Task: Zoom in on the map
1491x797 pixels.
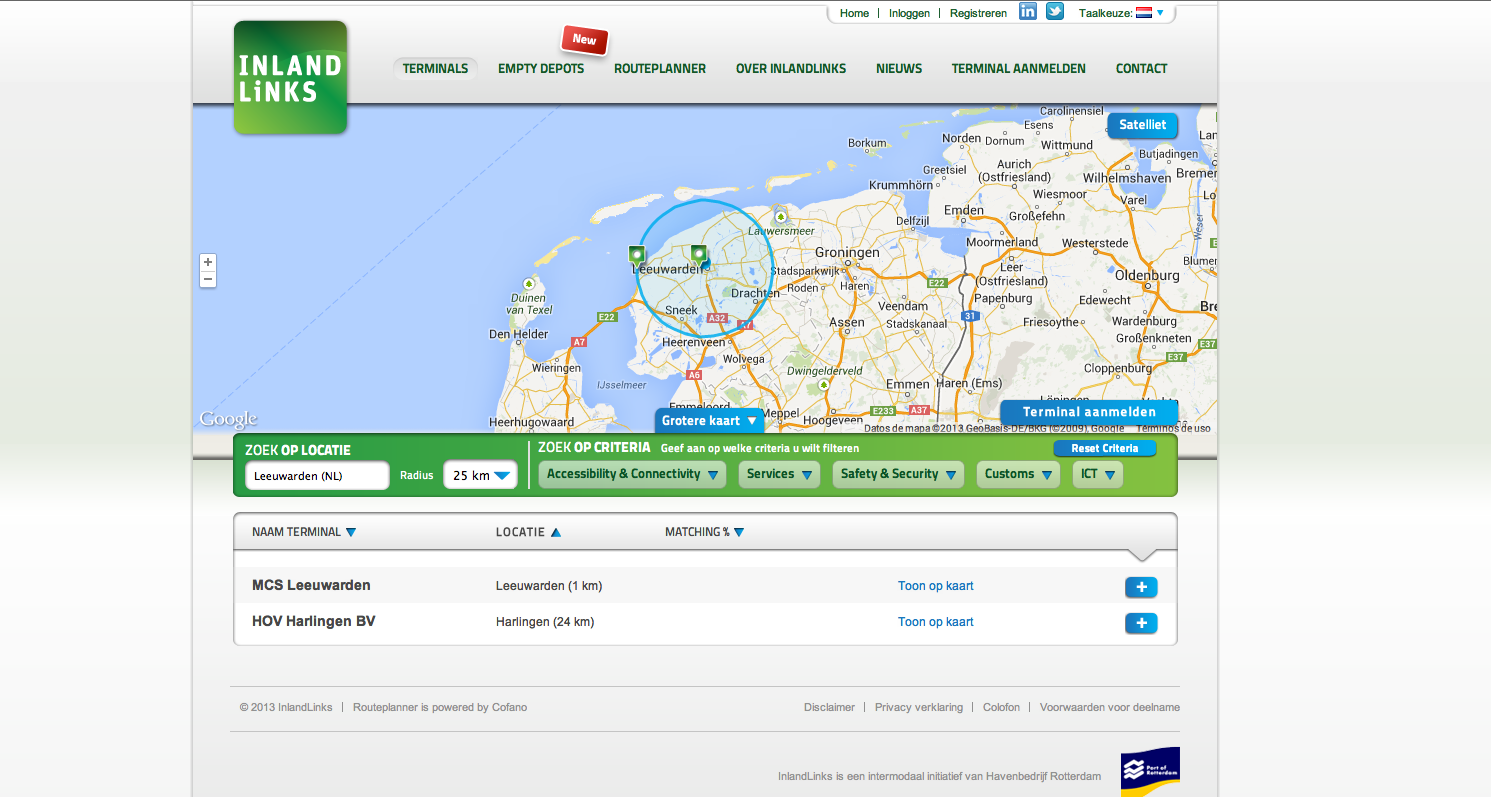Action: tap(208, 262)
